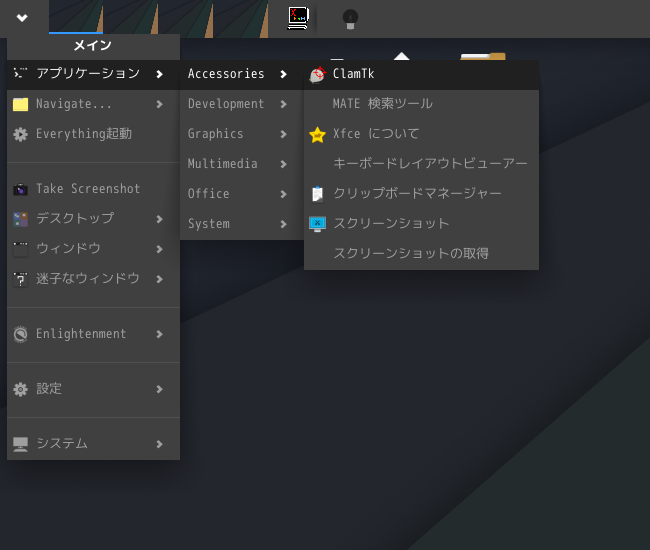Expand the Multimedia submenu arrow

284,164
